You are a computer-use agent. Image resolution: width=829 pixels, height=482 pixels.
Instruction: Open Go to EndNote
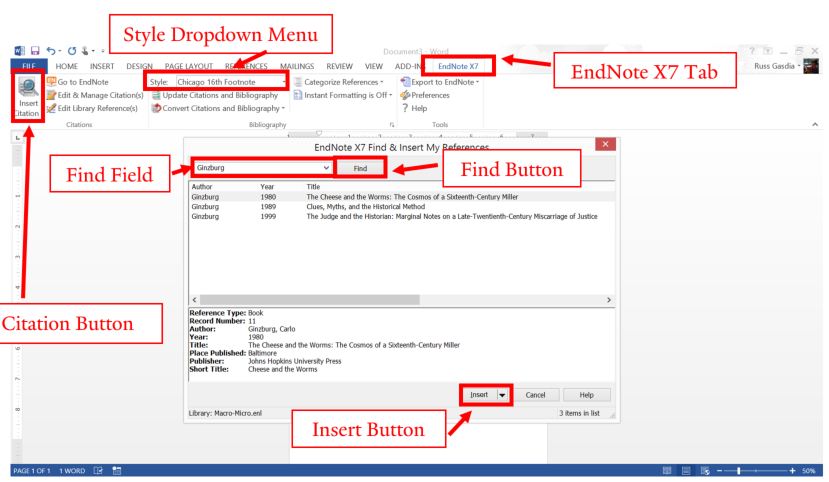(78, 82)
